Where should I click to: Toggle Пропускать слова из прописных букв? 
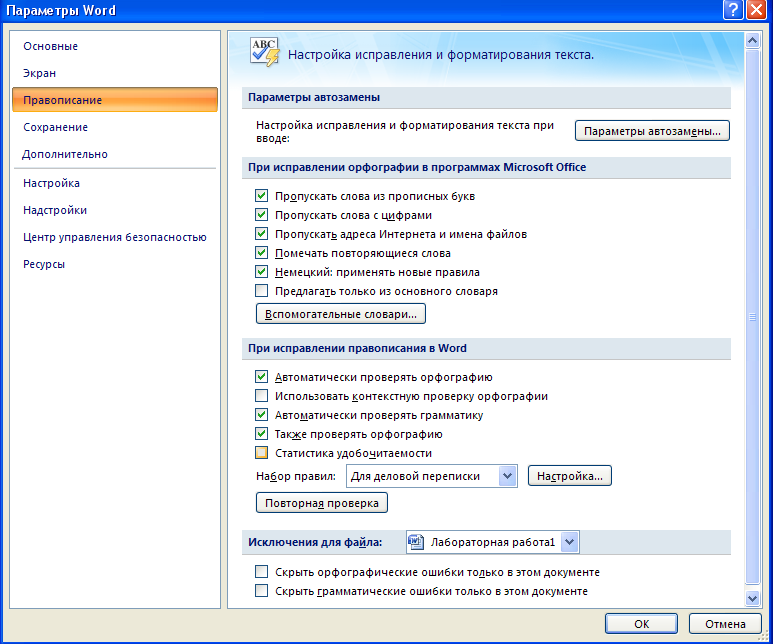261,196
